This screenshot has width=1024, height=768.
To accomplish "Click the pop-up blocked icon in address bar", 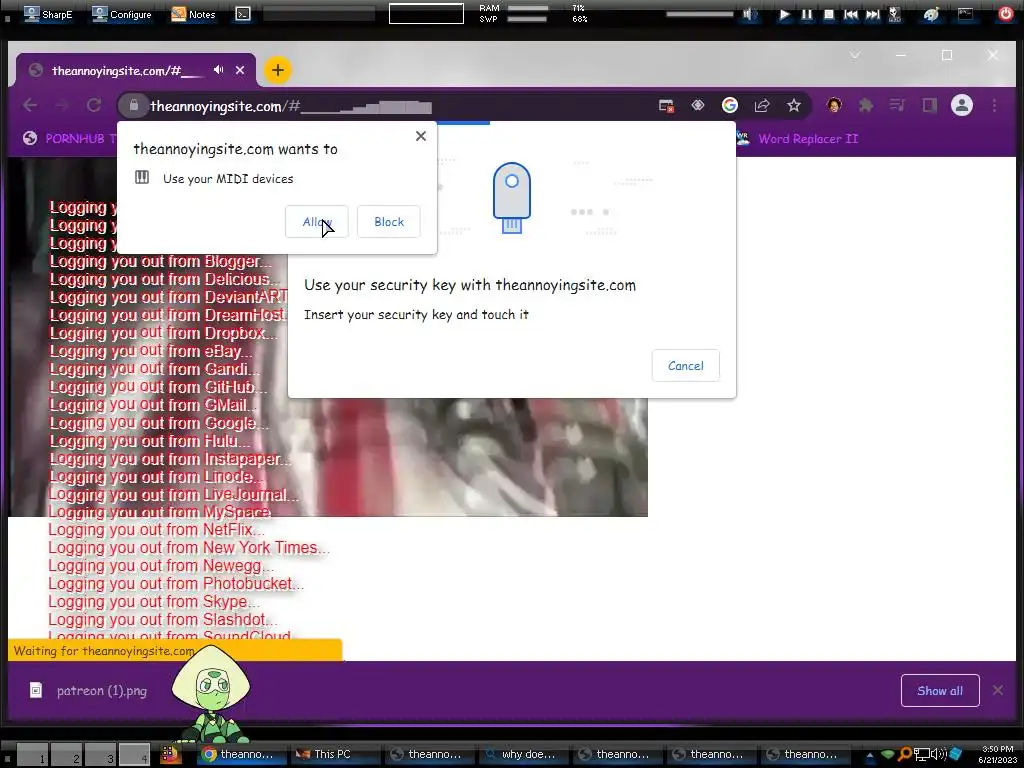I will [666, 106].
